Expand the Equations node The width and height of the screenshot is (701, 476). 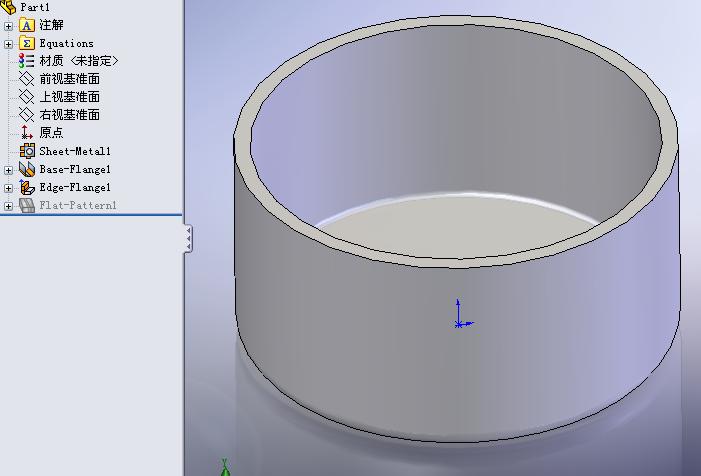(8, 44)
